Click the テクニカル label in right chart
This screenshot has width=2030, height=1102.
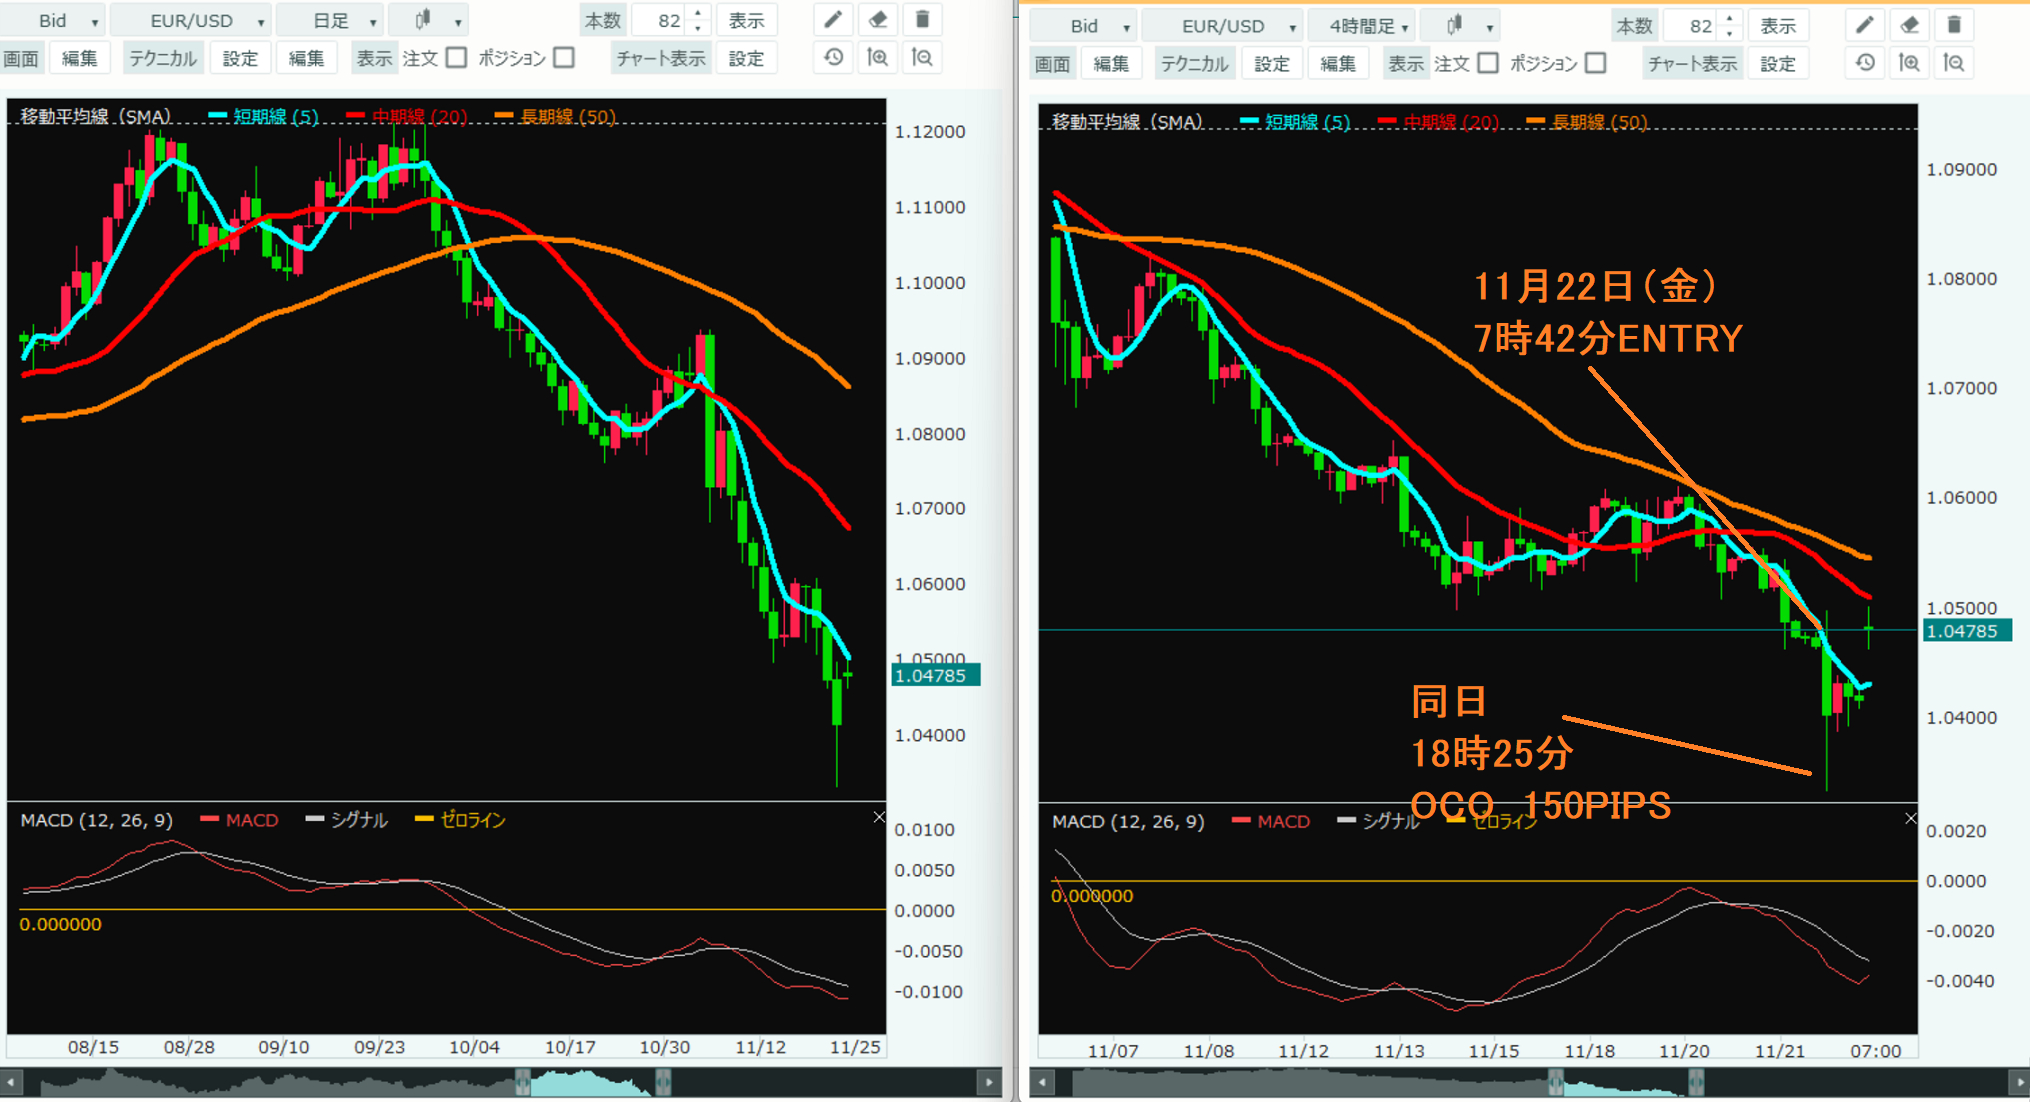click(x=1195, y=63)
